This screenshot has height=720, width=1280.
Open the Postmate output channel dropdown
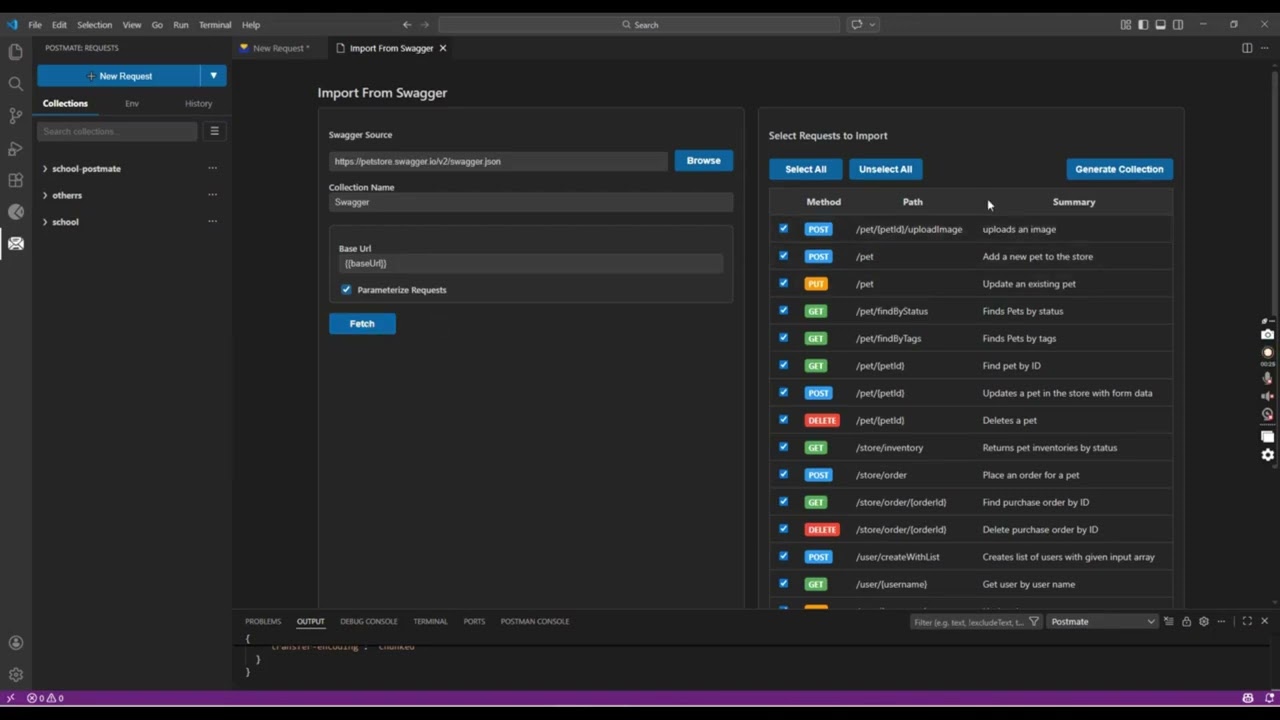[1102, 621]
